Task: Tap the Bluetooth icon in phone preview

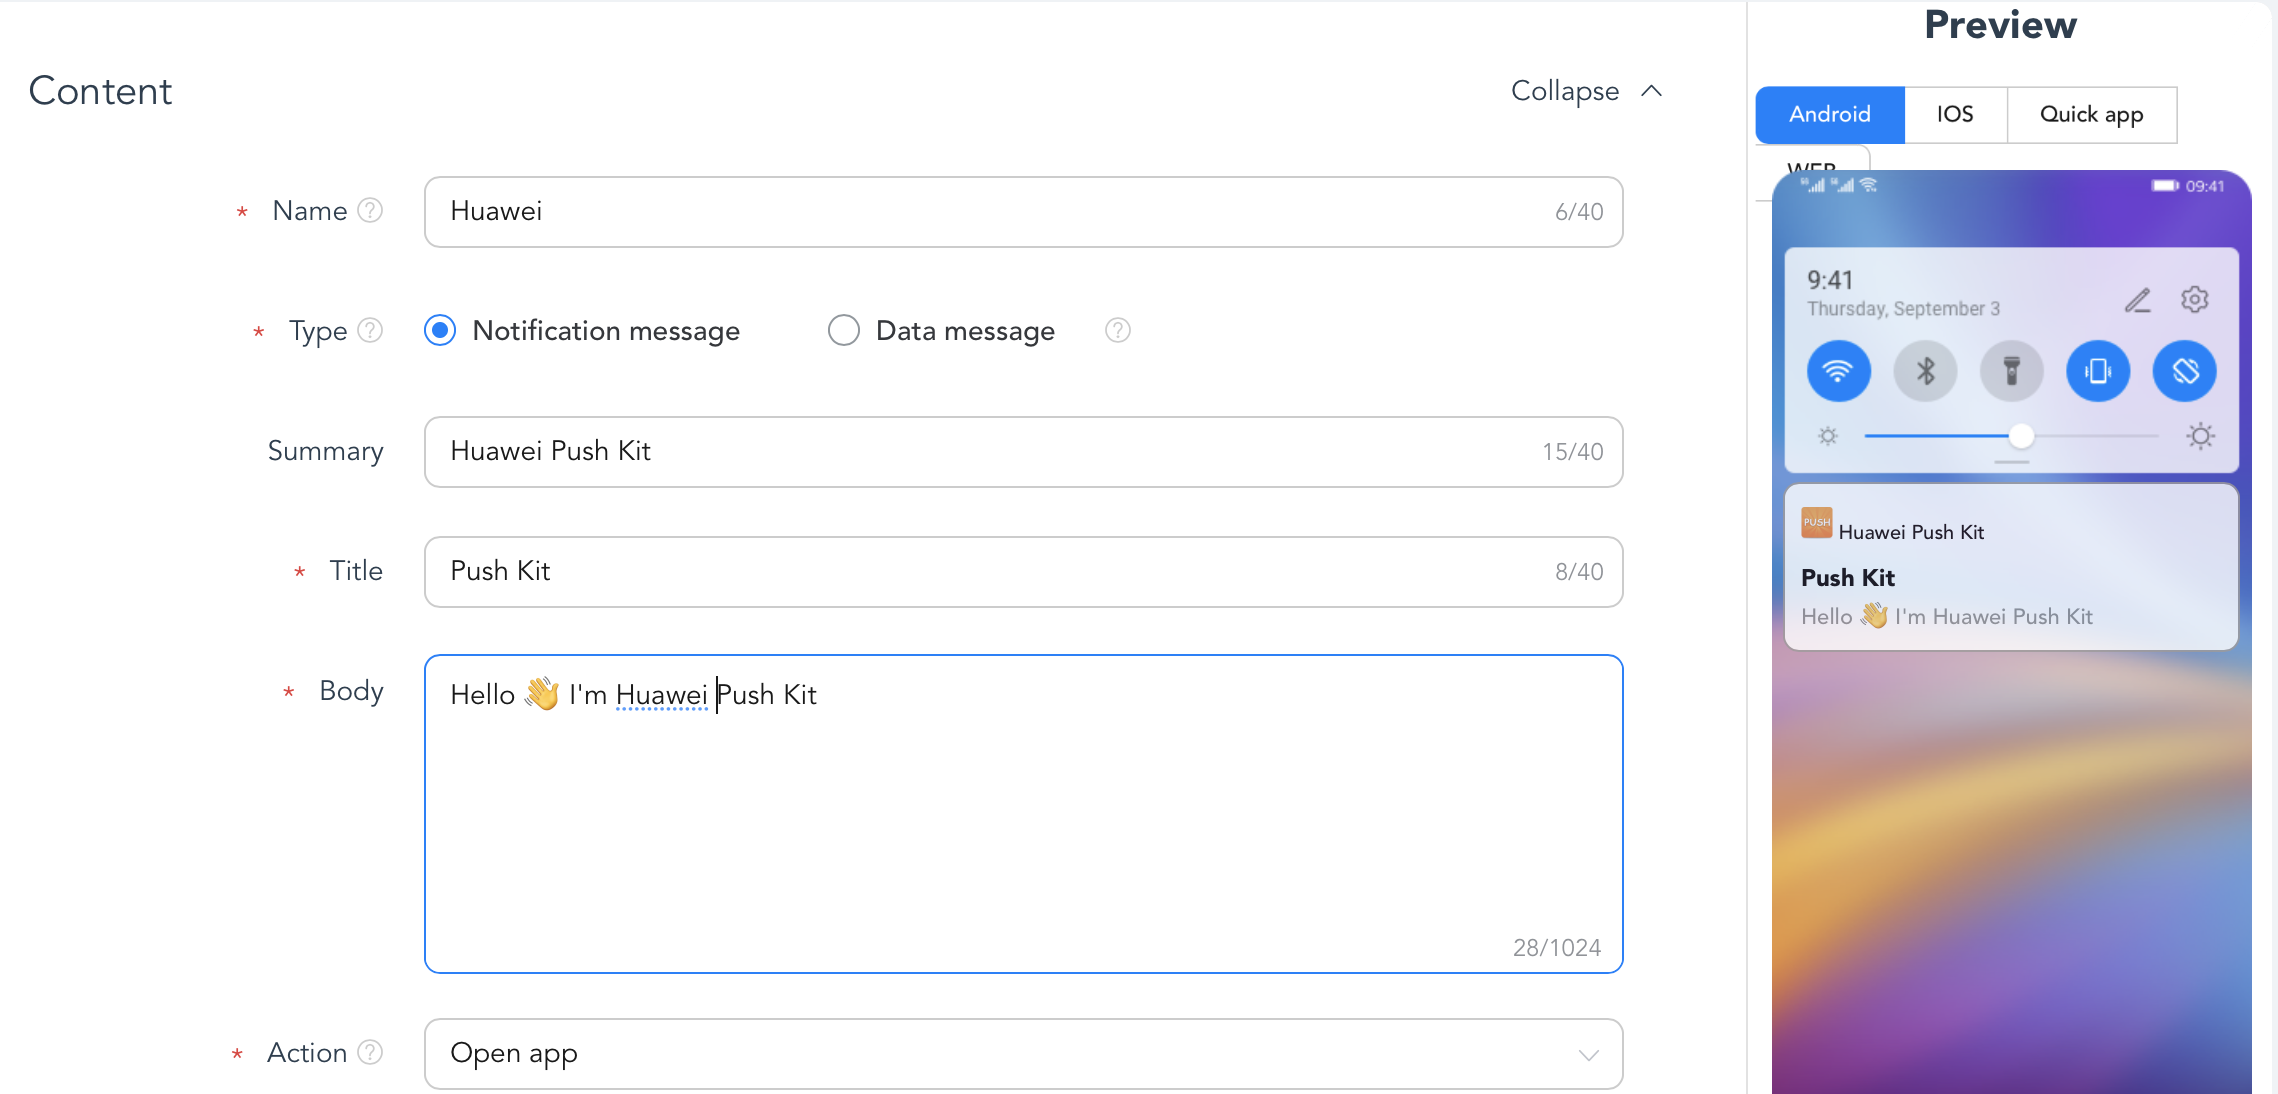Action: click(1925, 371)
